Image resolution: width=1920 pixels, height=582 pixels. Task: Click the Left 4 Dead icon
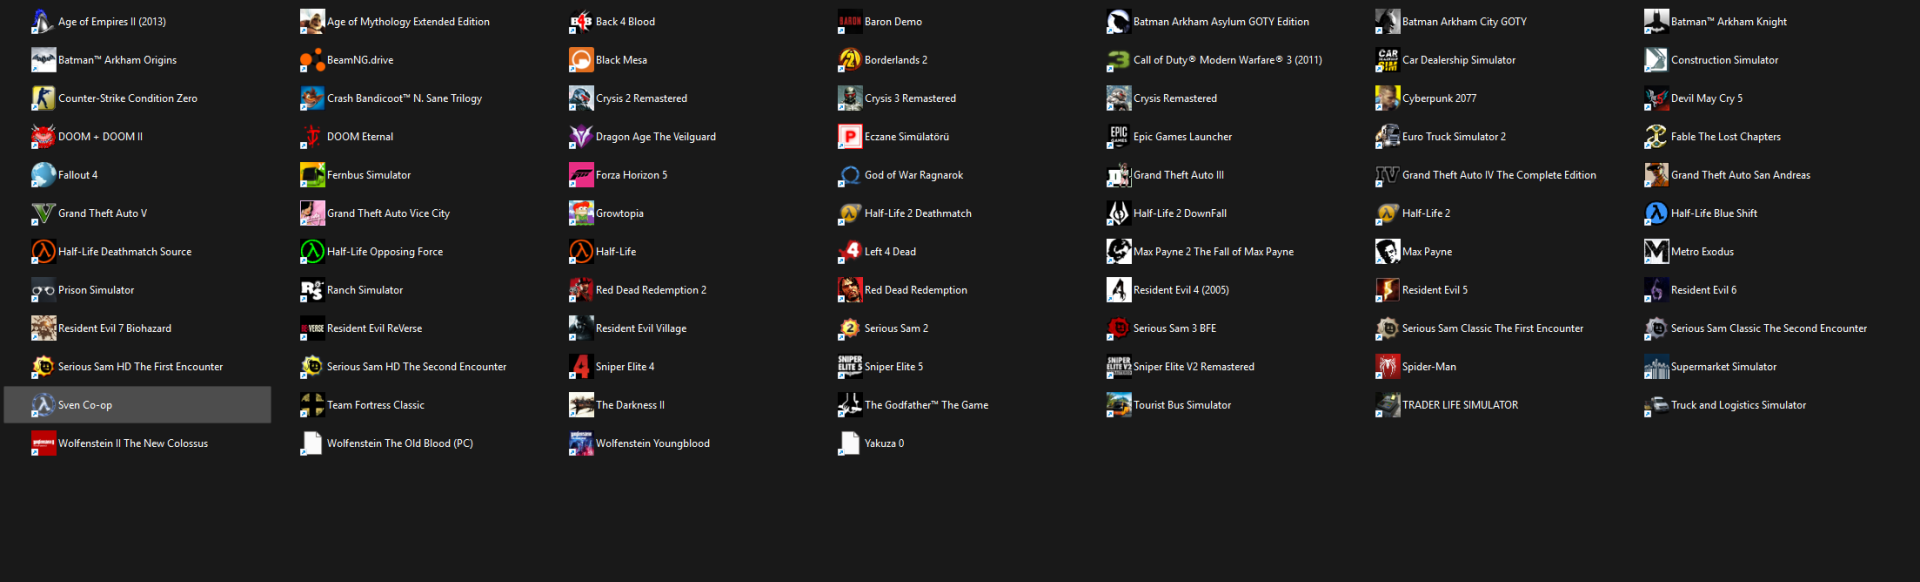click(x=850, y=251)
